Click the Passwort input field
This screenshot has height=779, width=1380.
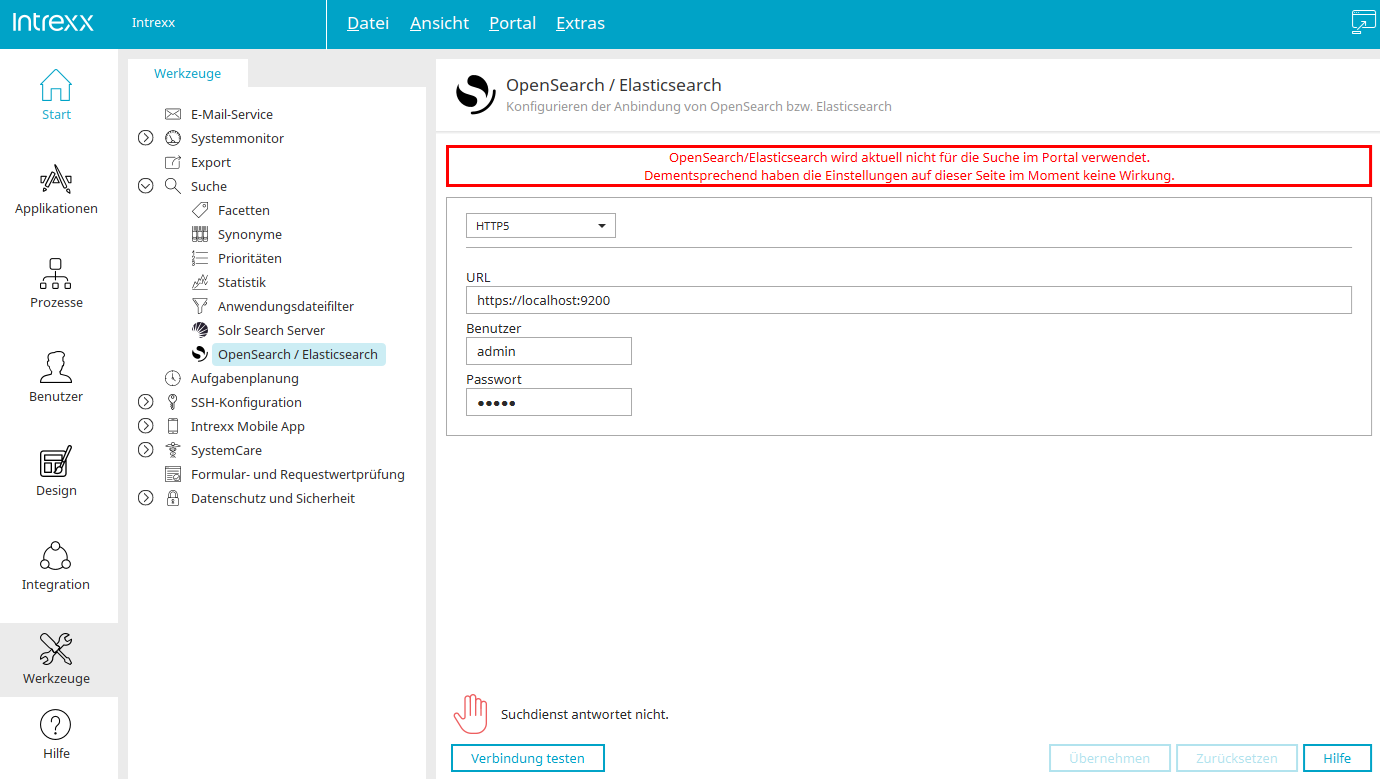pyautogui.click(x=548, y=402)
